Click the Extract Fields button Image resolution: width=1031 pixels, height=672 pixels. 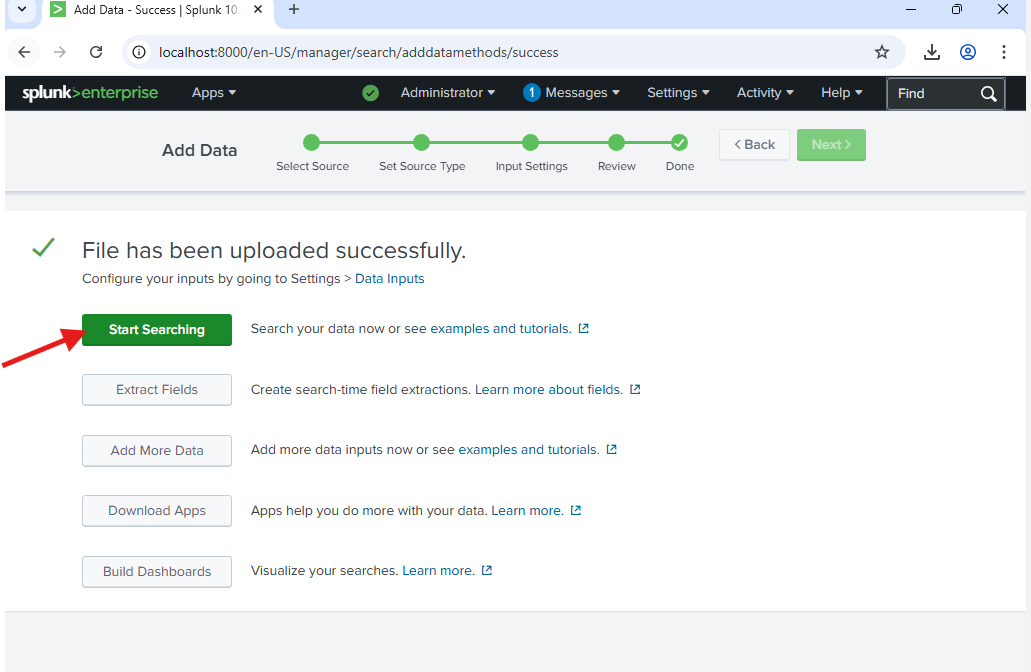157,390
